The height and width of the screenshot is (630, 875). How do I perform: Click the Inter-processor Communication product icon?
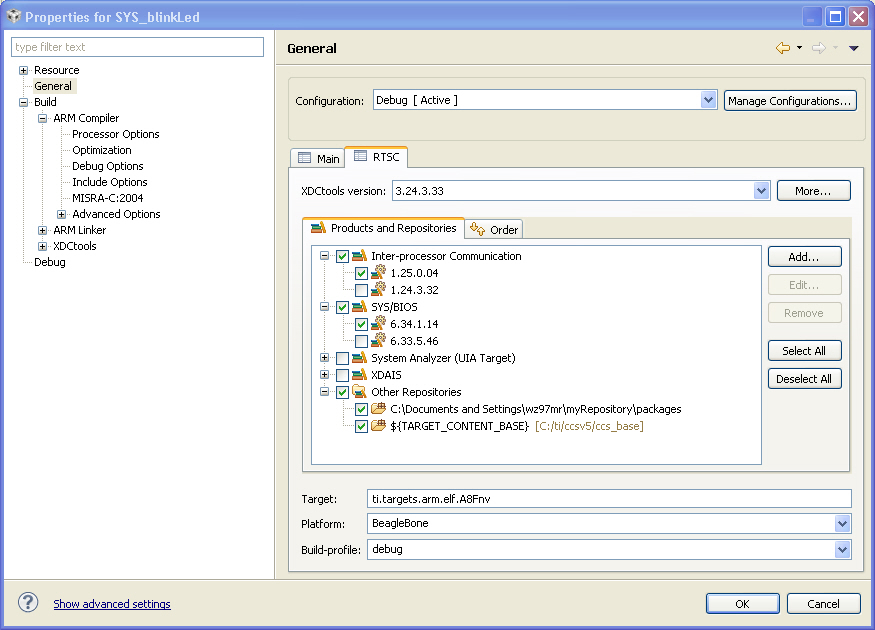click(359, 256)
